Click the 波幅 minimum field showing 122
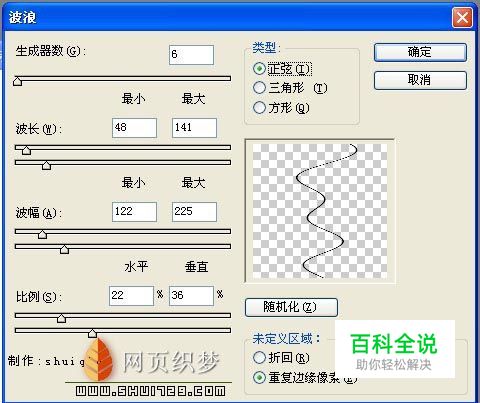The width and height of the screenshot is (480, 403). pos(134,212)
